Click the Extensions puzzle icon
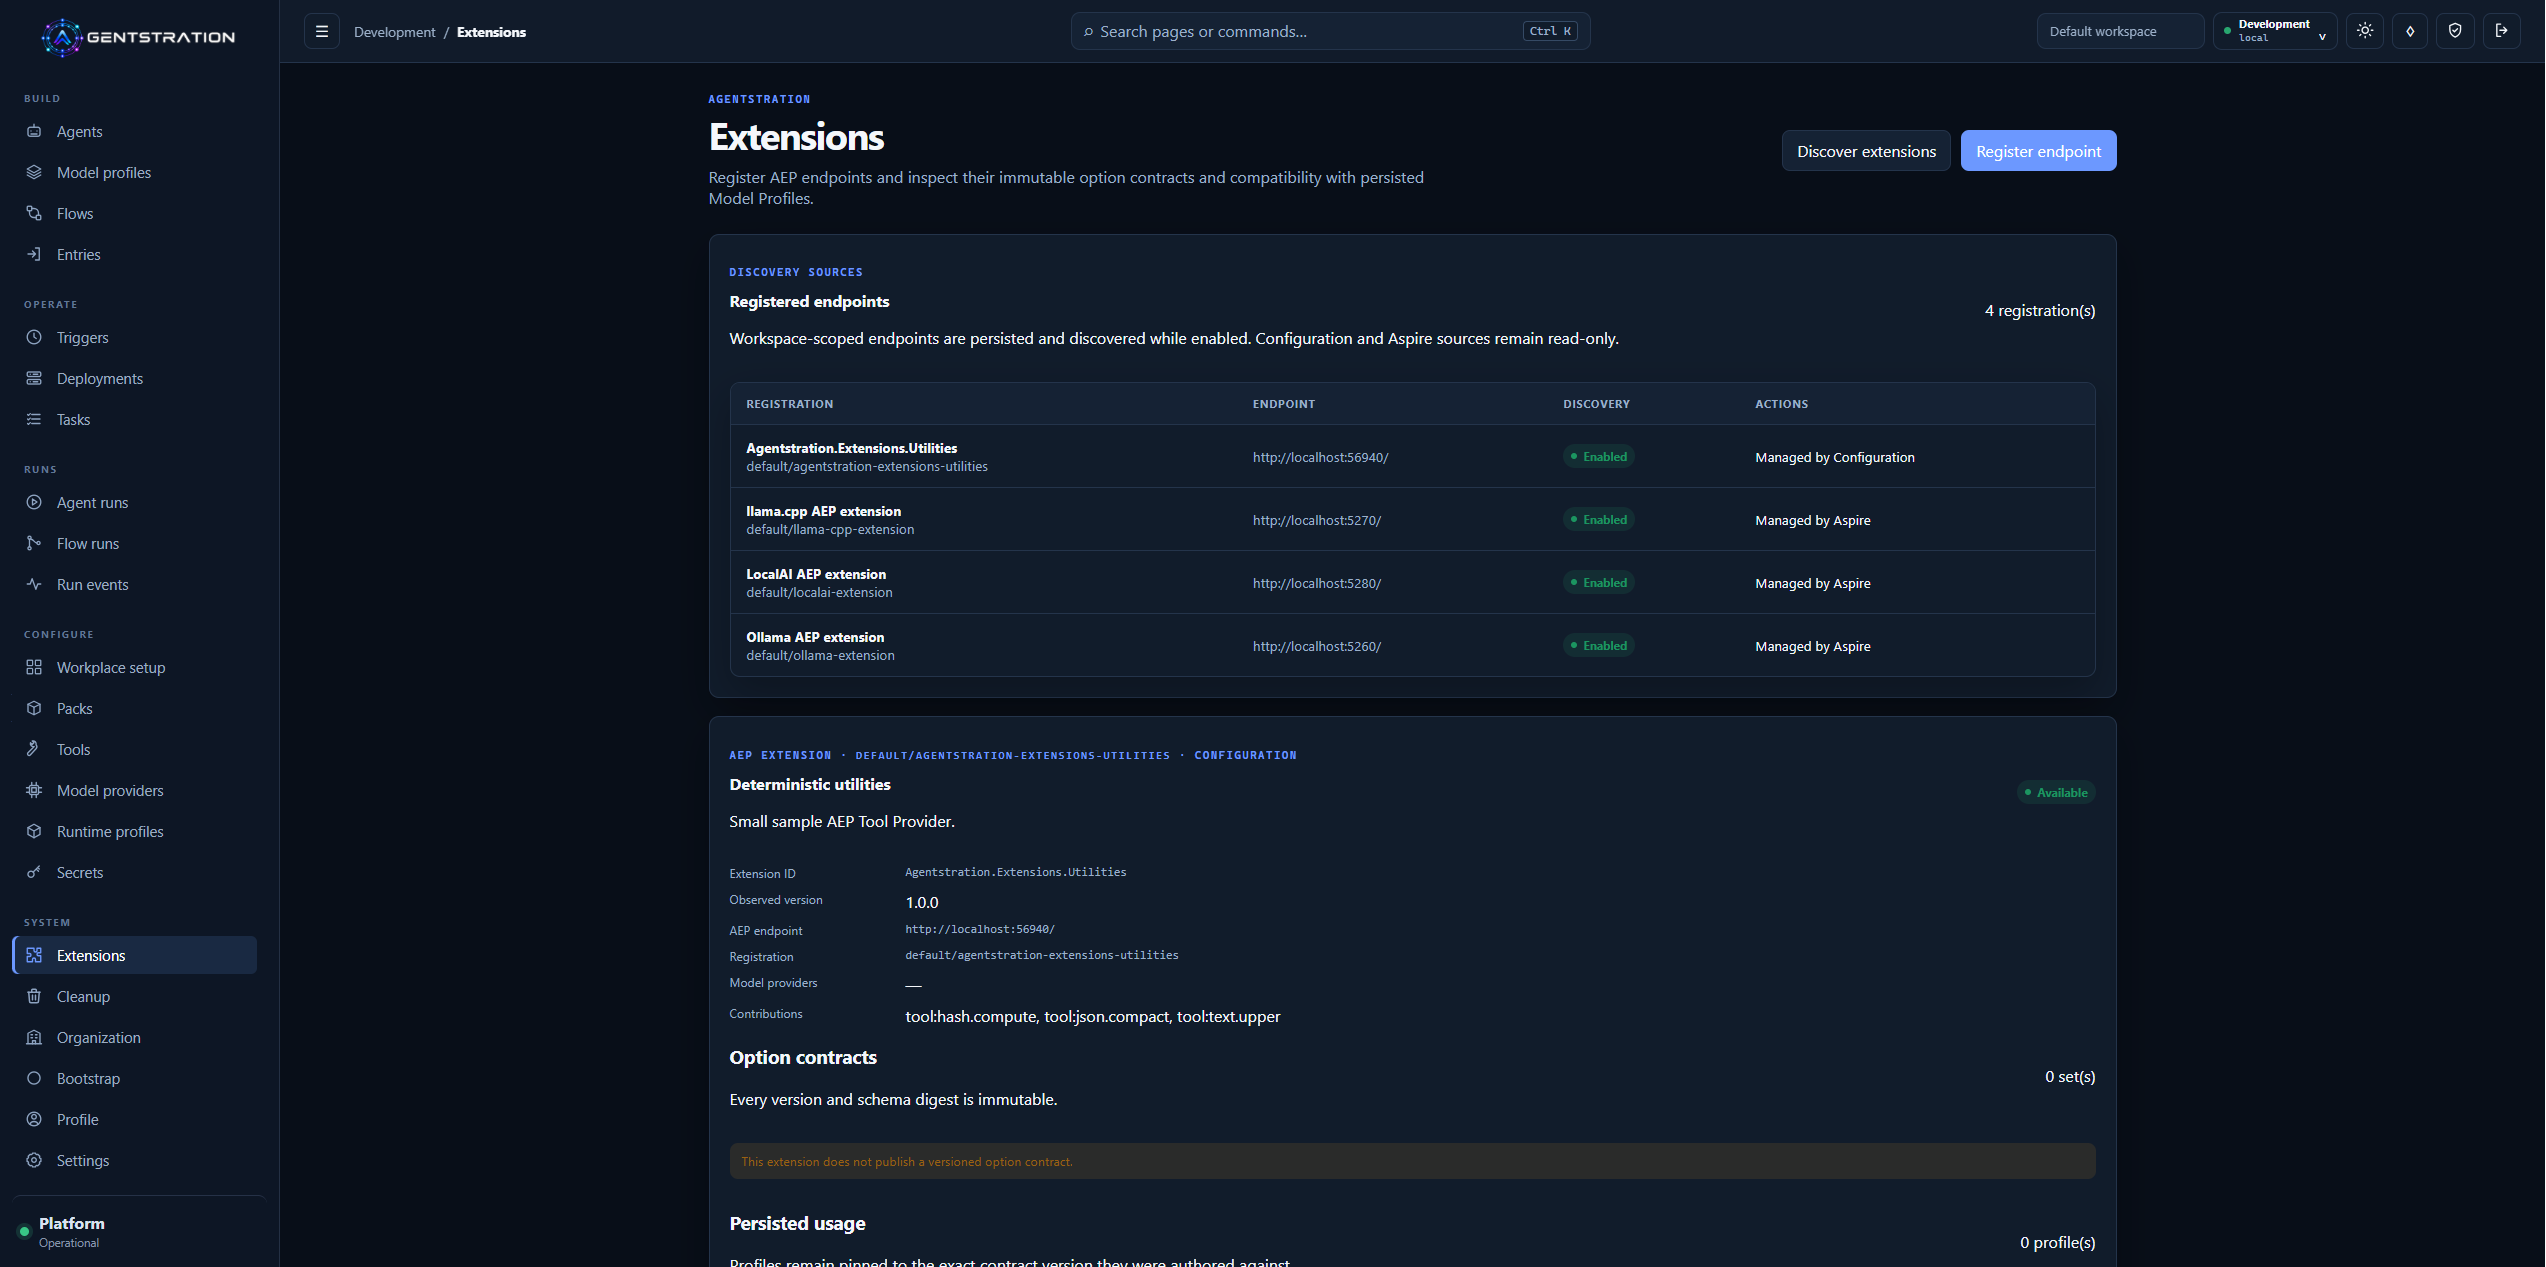 pos(34,955)
